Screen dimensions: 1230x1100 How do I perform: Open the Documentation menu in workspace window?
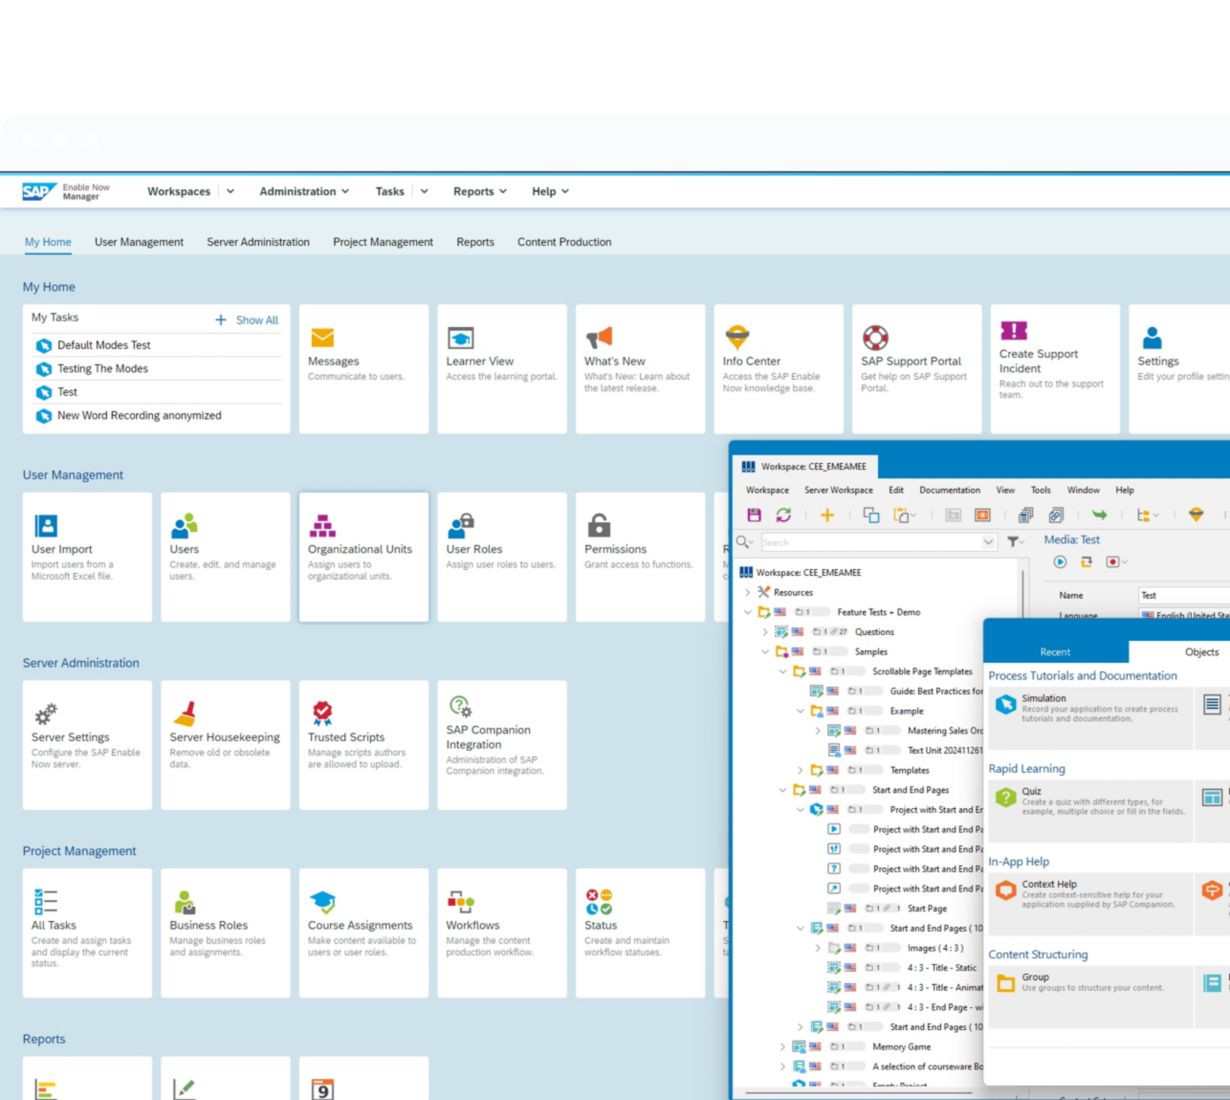949,490
